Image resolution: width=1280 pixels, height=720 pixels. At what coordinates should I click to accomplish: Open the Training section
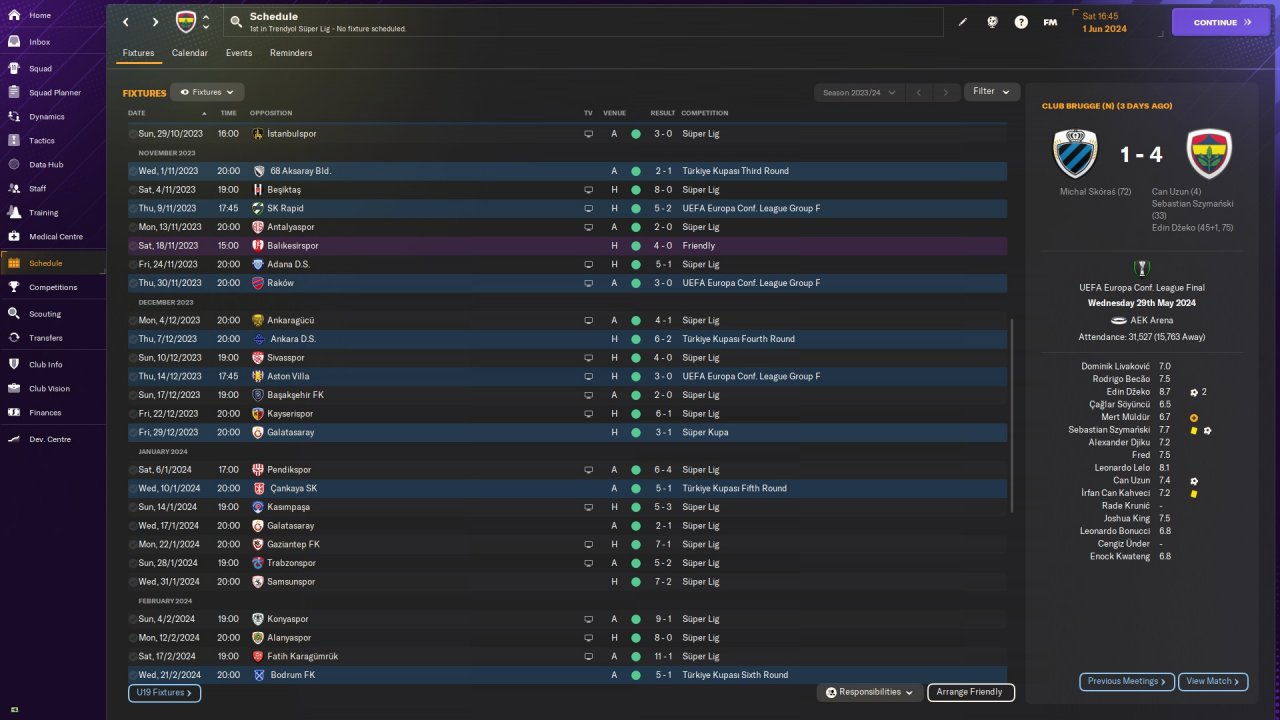click(x=44, y=213)
